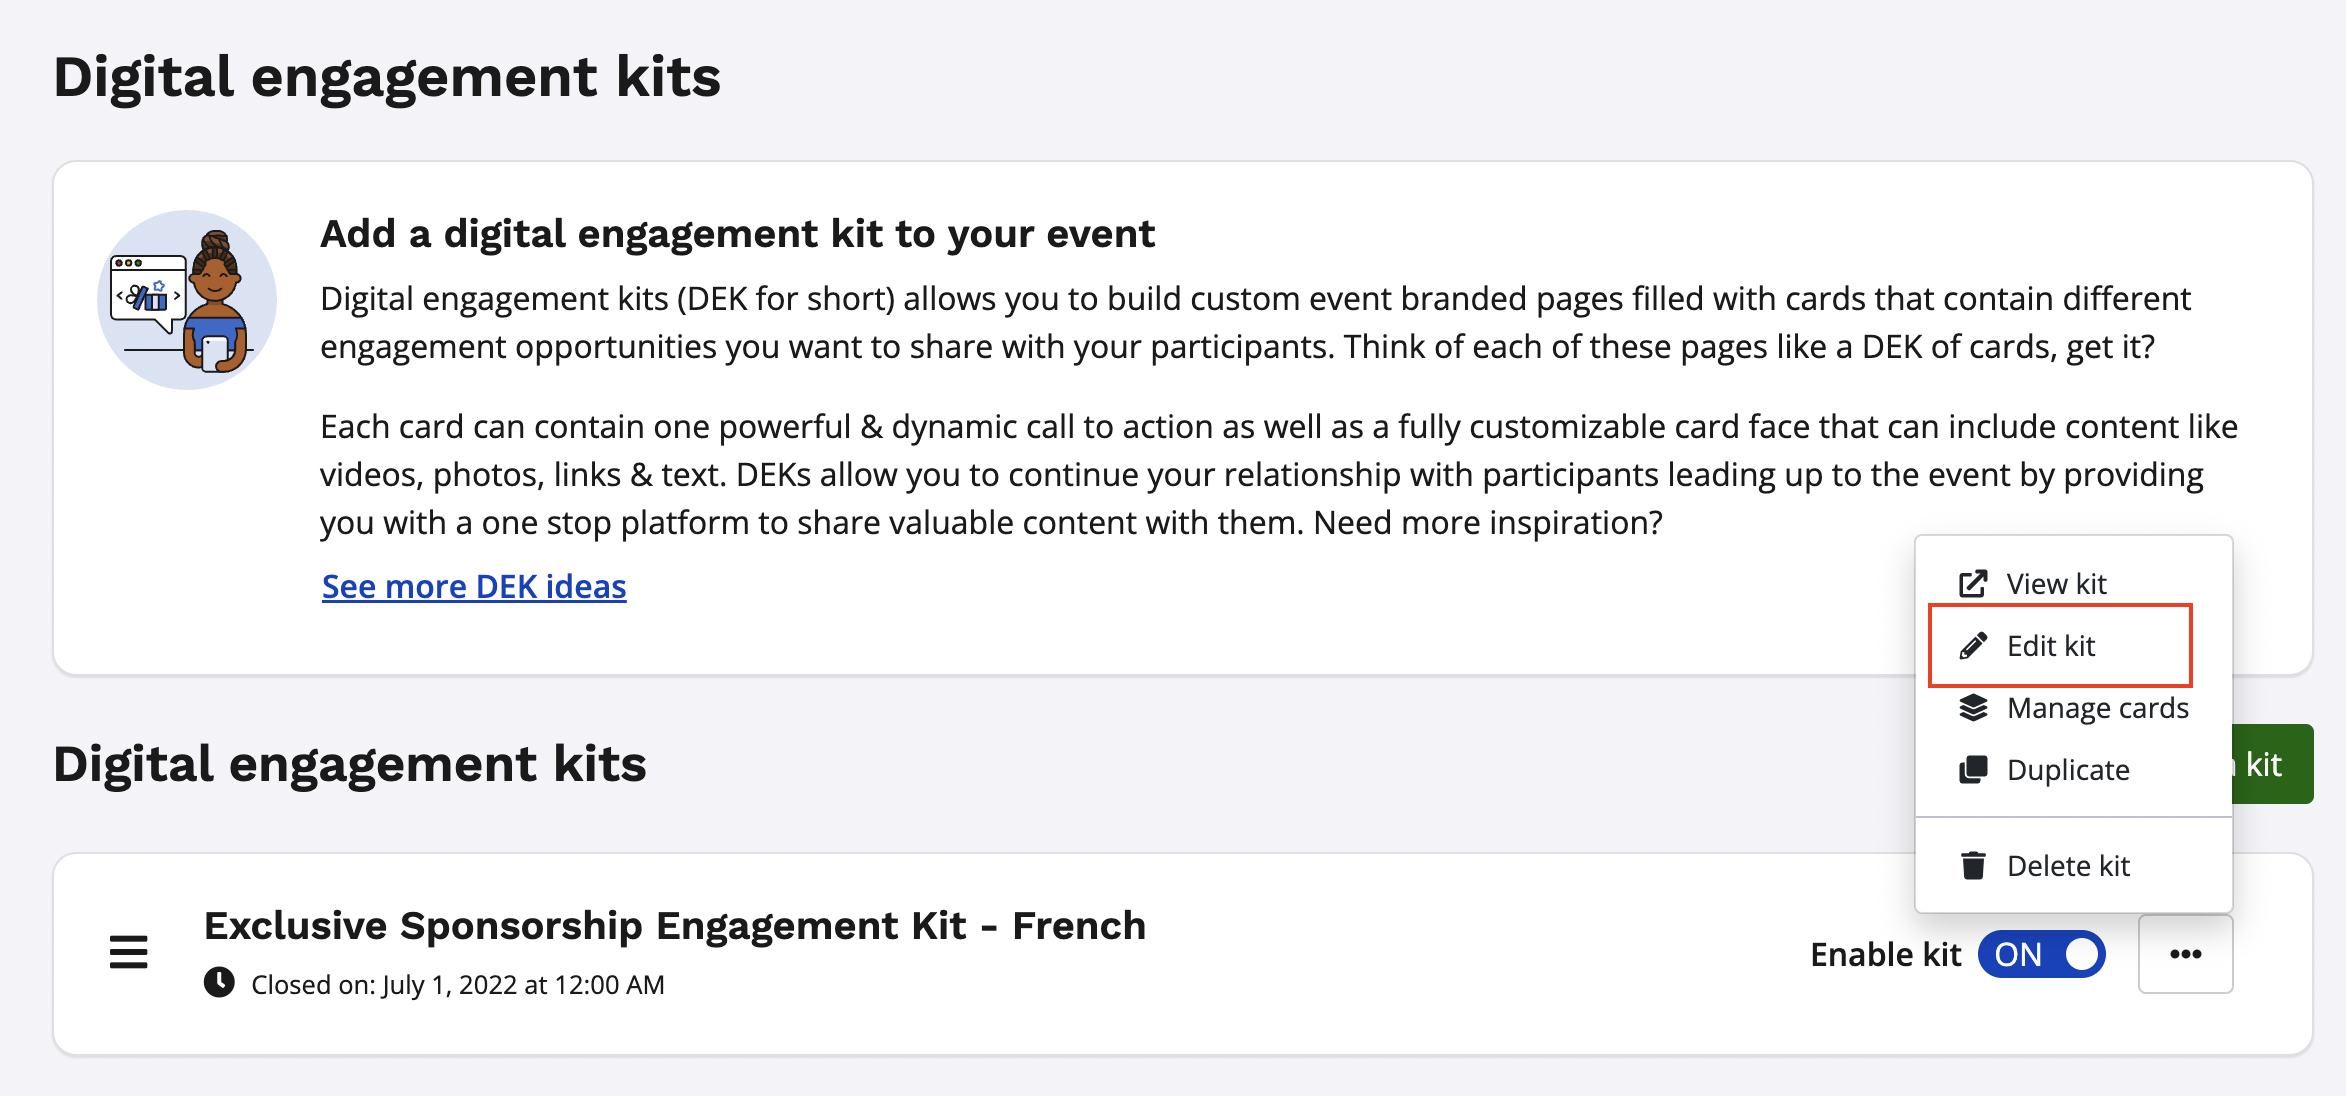2346x1096 pixels.
Task: Choose the "Duplicate" menu option
Action: pyautogui.click(x=2068, y=770)
